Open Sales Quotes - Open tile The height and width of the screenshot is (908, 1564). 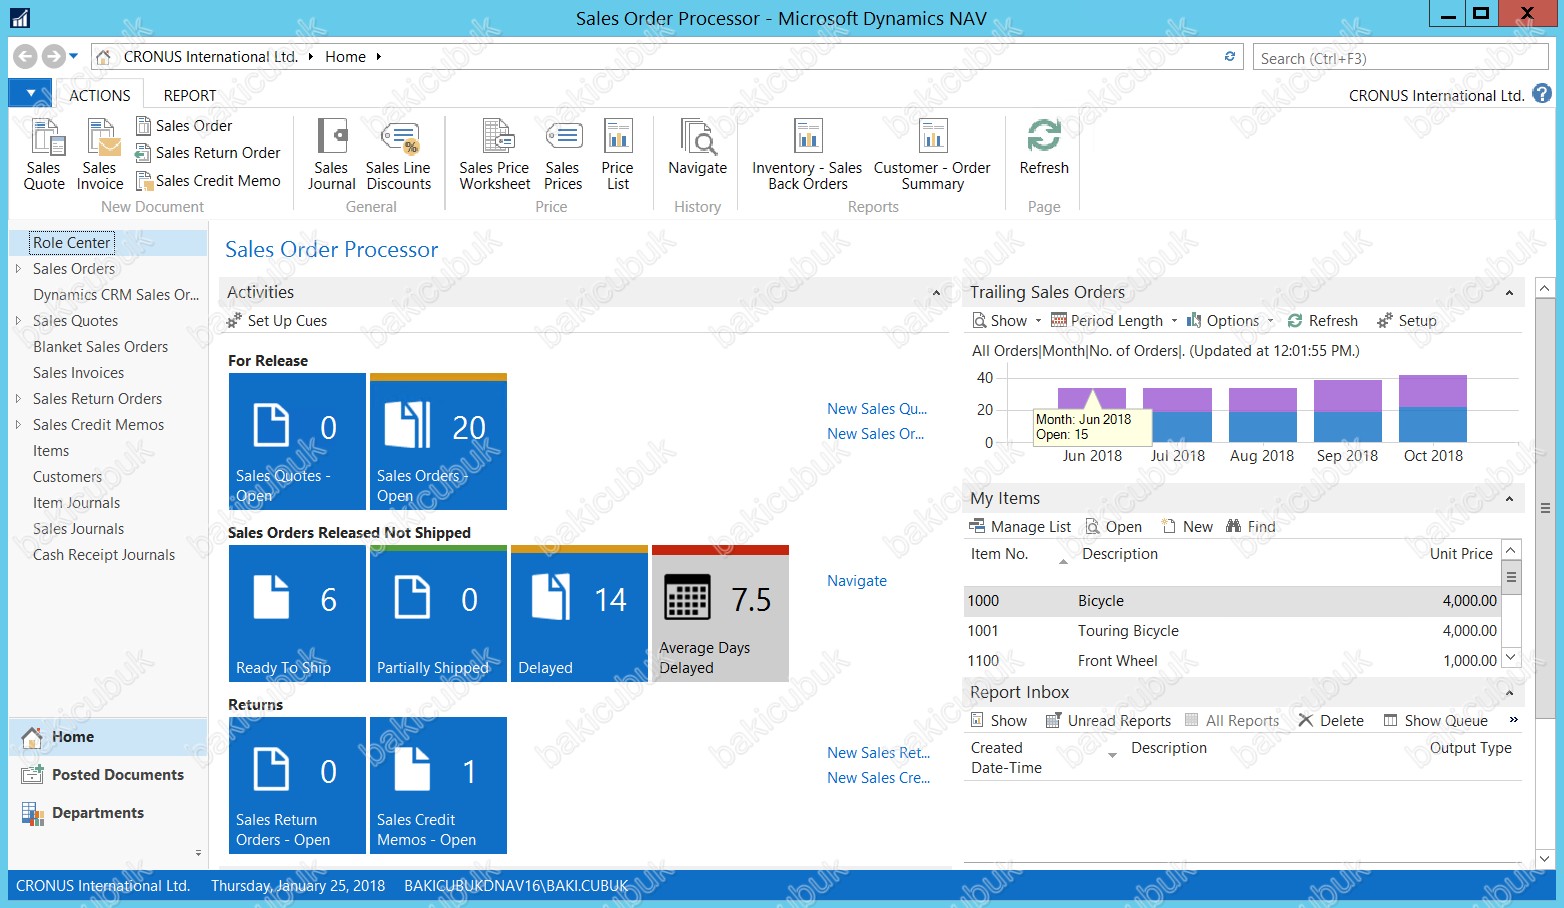(x=297, y=441)
